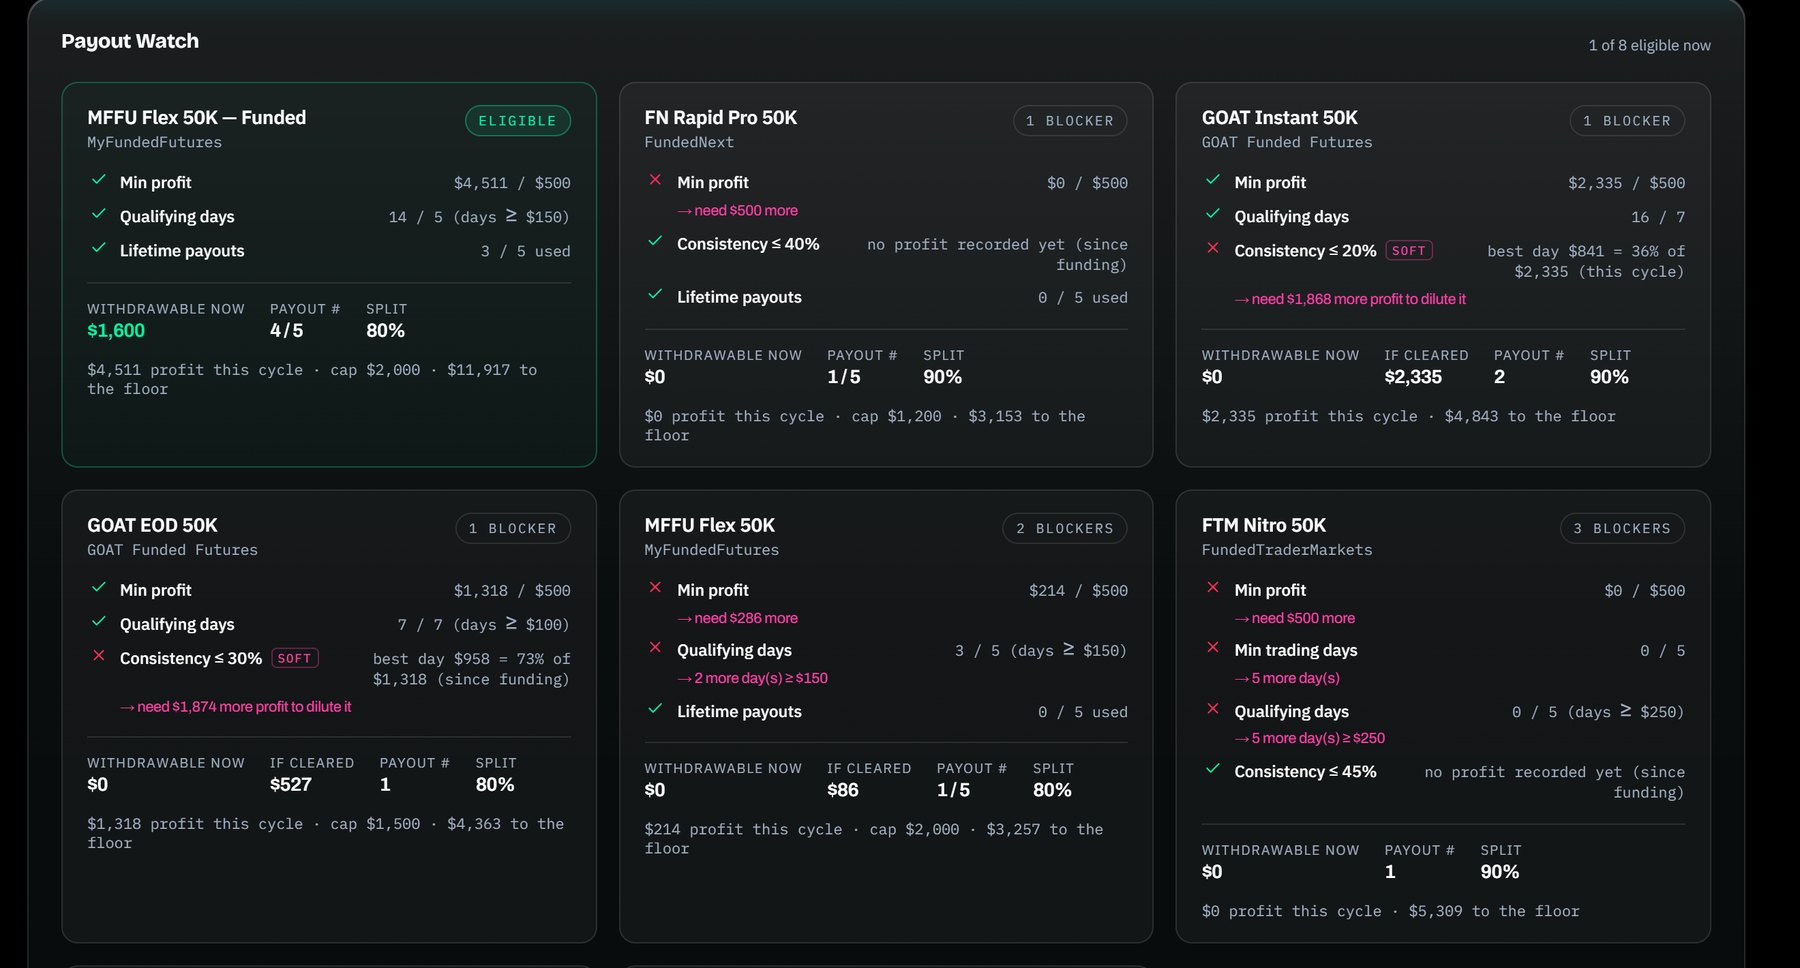Click the red X beside Consistency ≤ 20%
The width and height of the screenshot is (1800, 968).
pyautogui.click(x=1213, y=249)
